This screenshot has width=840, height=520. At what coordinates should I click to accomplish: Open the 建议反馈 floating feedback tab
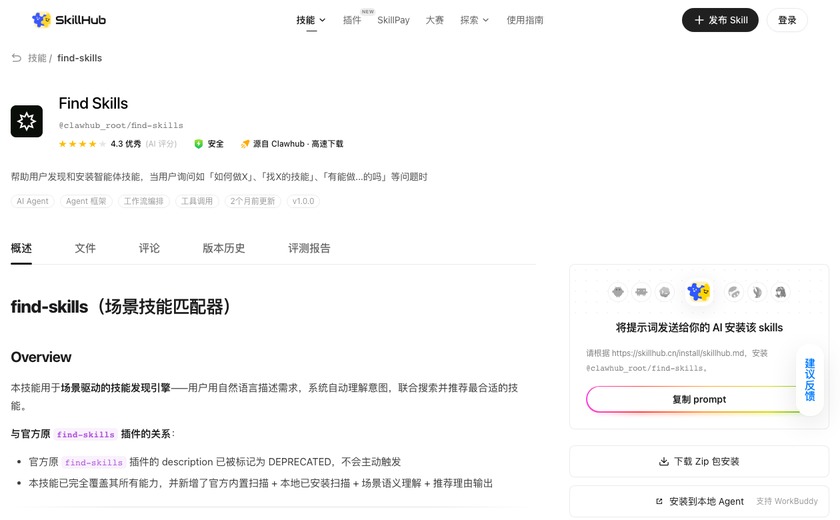coord(809,380)
